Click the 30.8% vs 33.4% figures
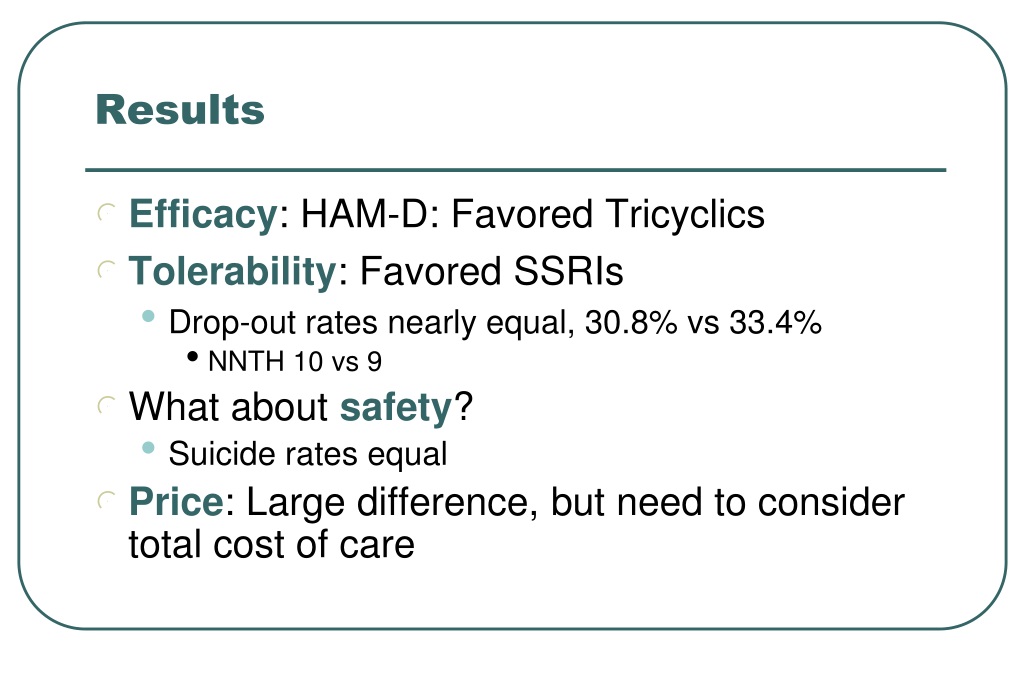The image size is (1023, 682). pyautogui.click(x=703, y=322)
